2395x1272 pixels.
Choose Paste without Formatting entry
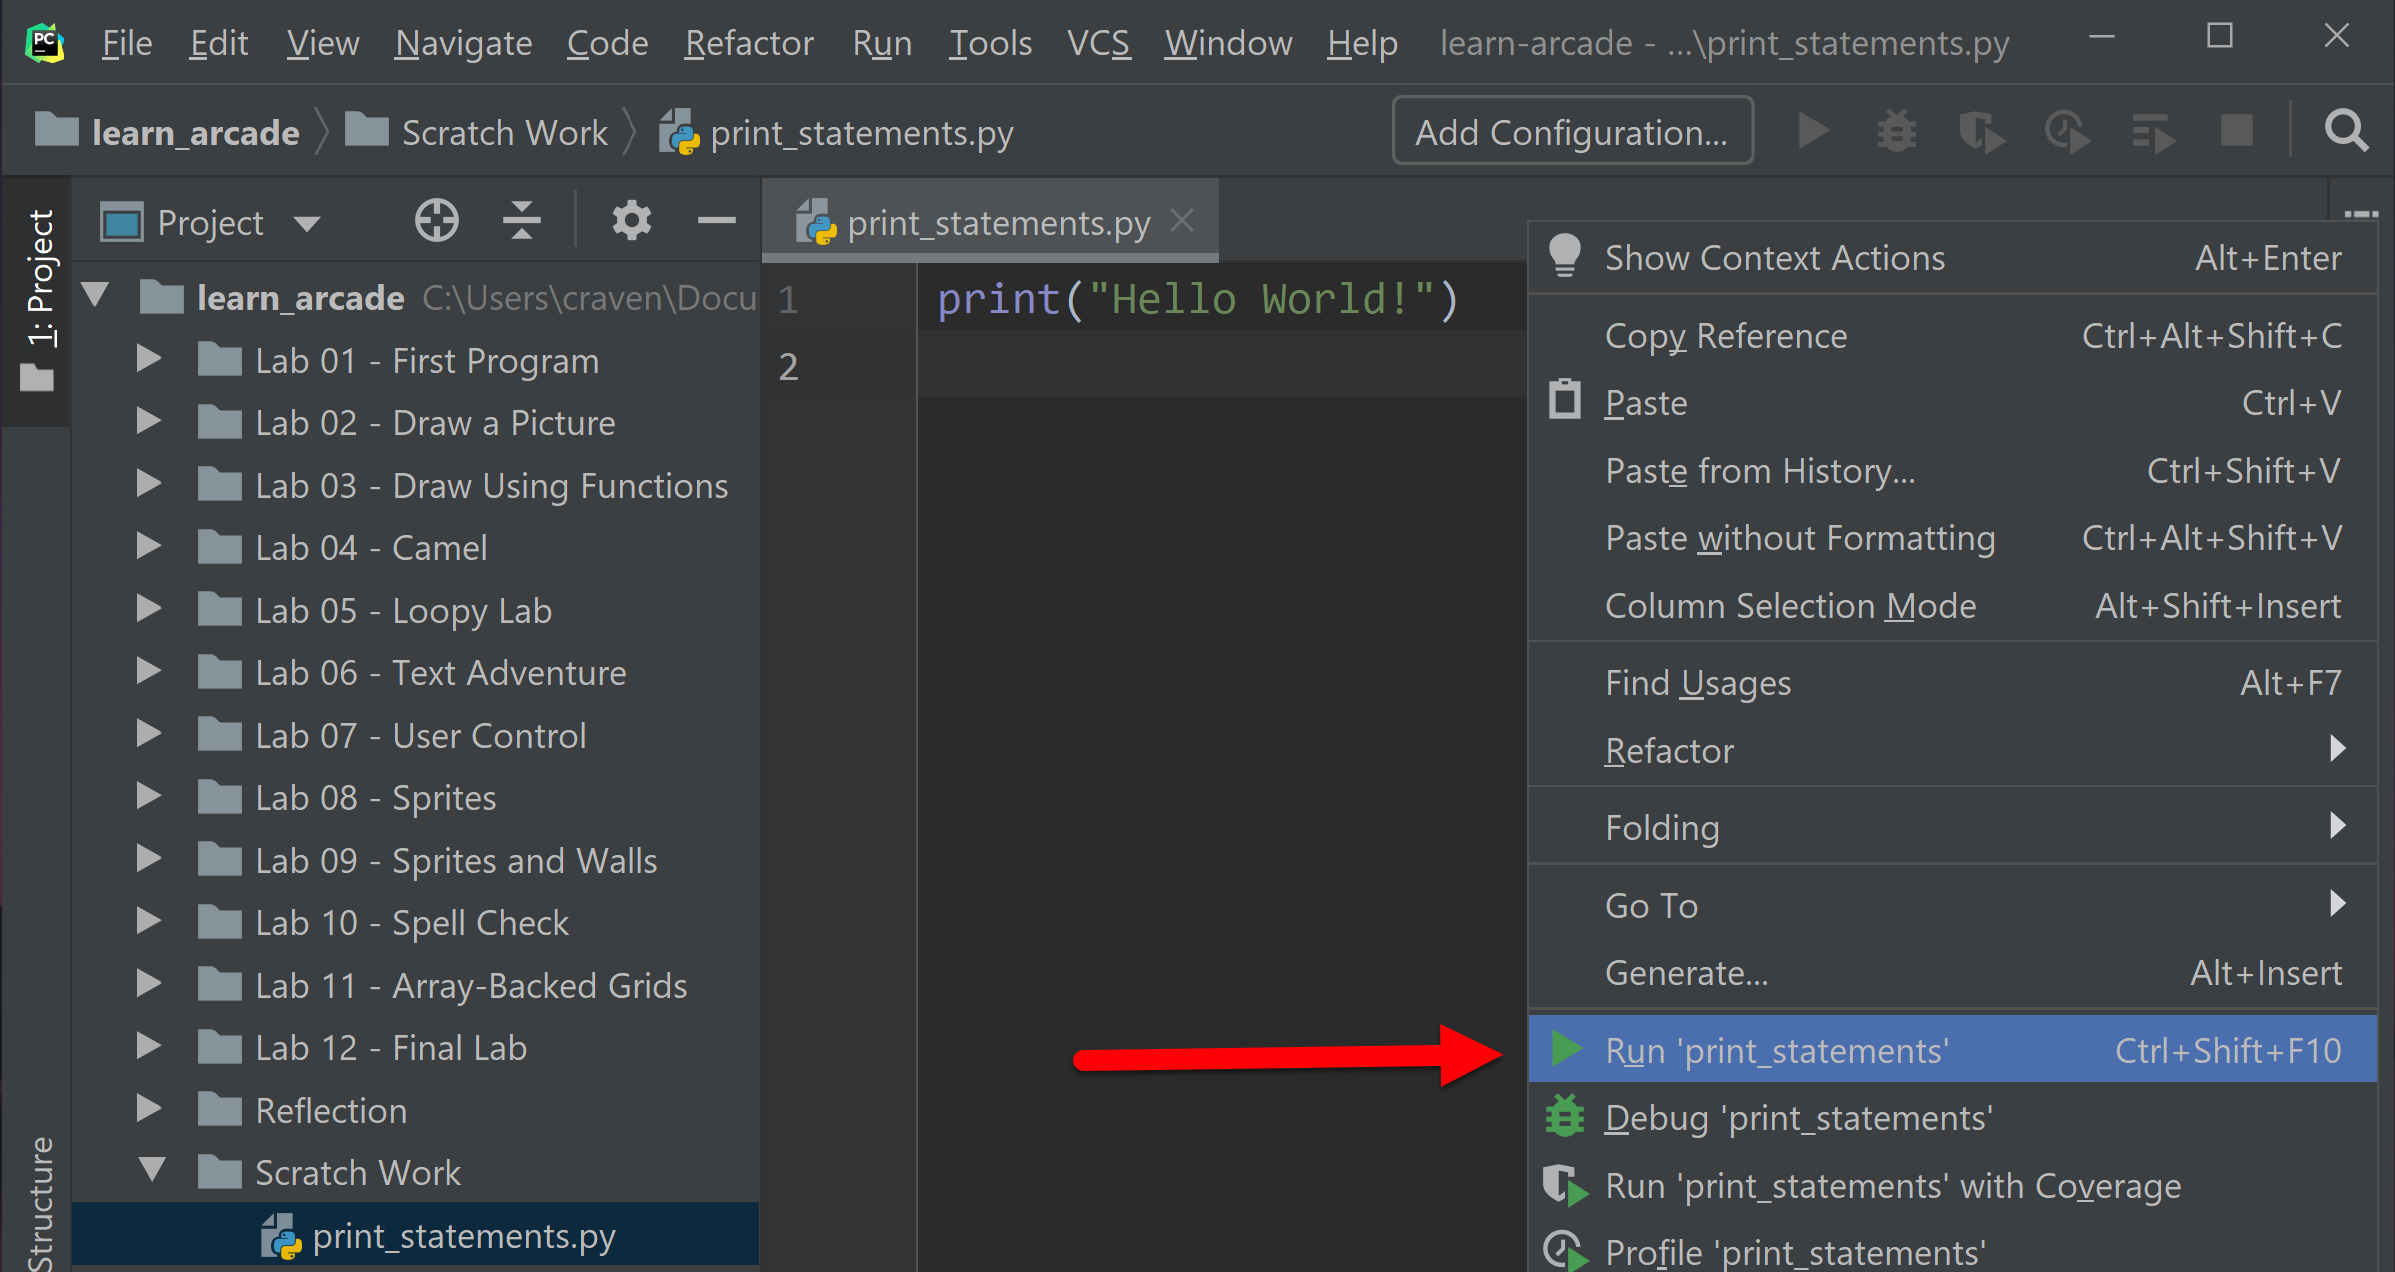tap(1952, 538)
